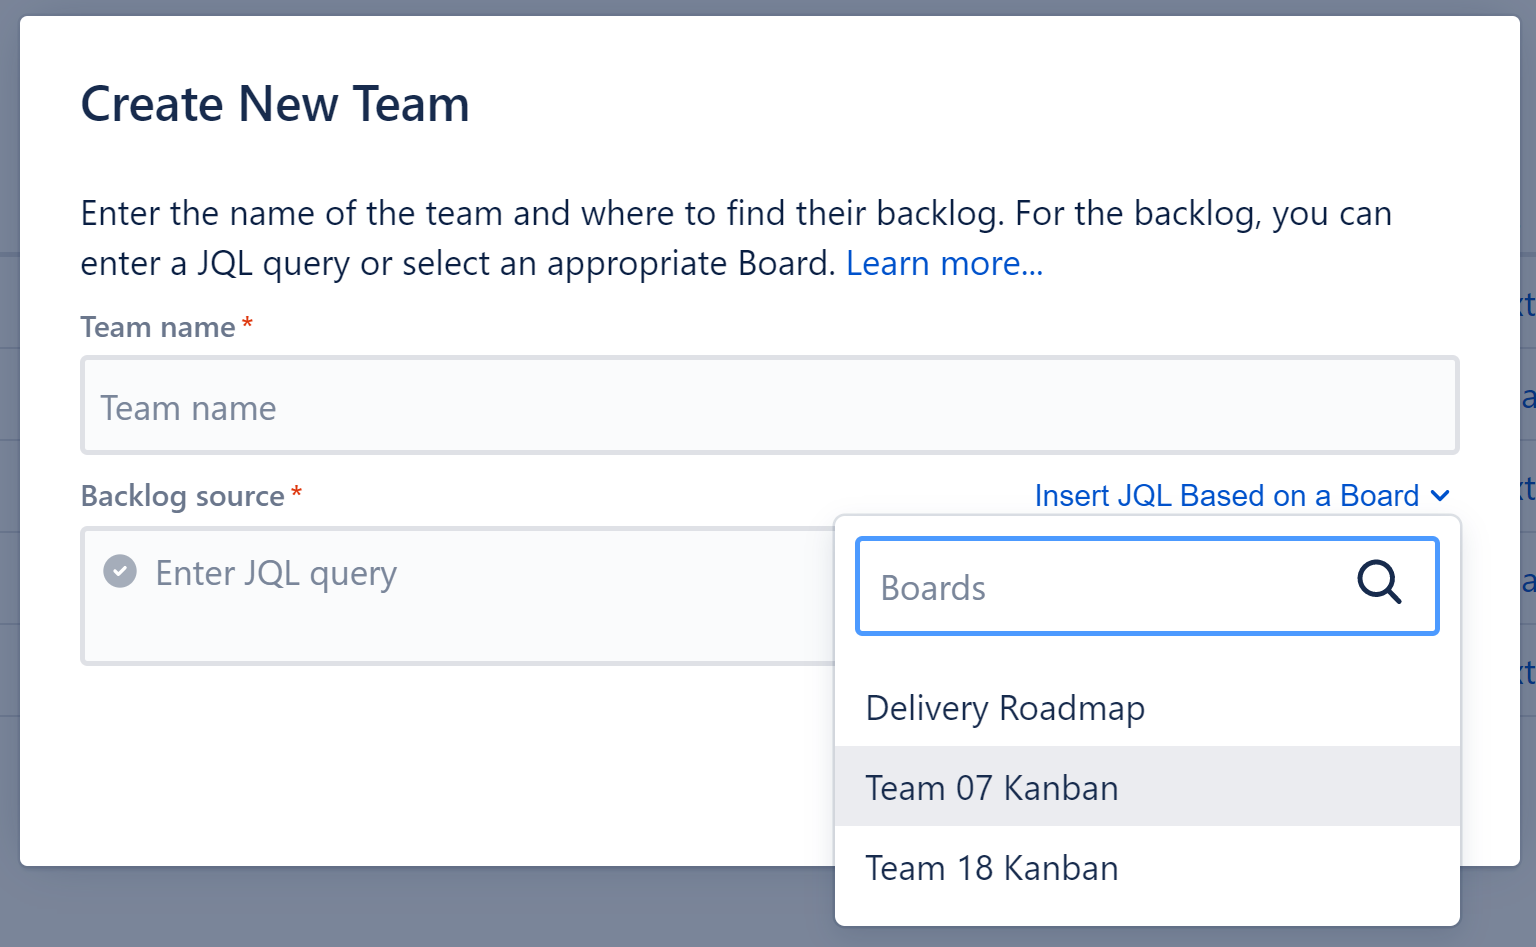The width and height of the screenshot is (1536, 947).
Task: Click the Create New Team dialog title
Action: (275, 103)
